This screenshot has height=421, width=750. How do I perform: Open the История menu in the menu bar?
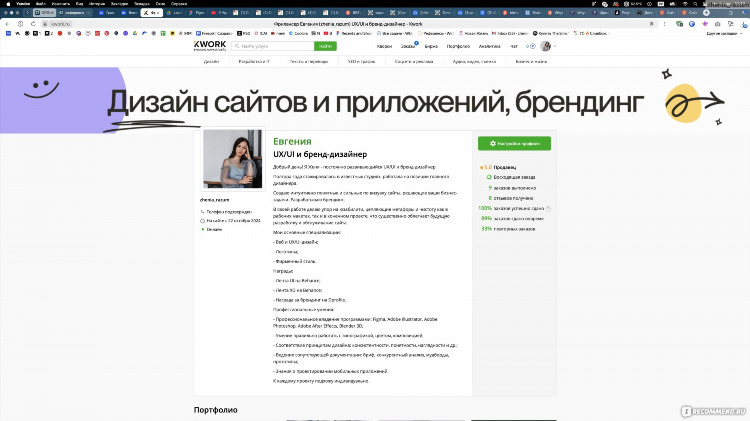tap(97, 3)
